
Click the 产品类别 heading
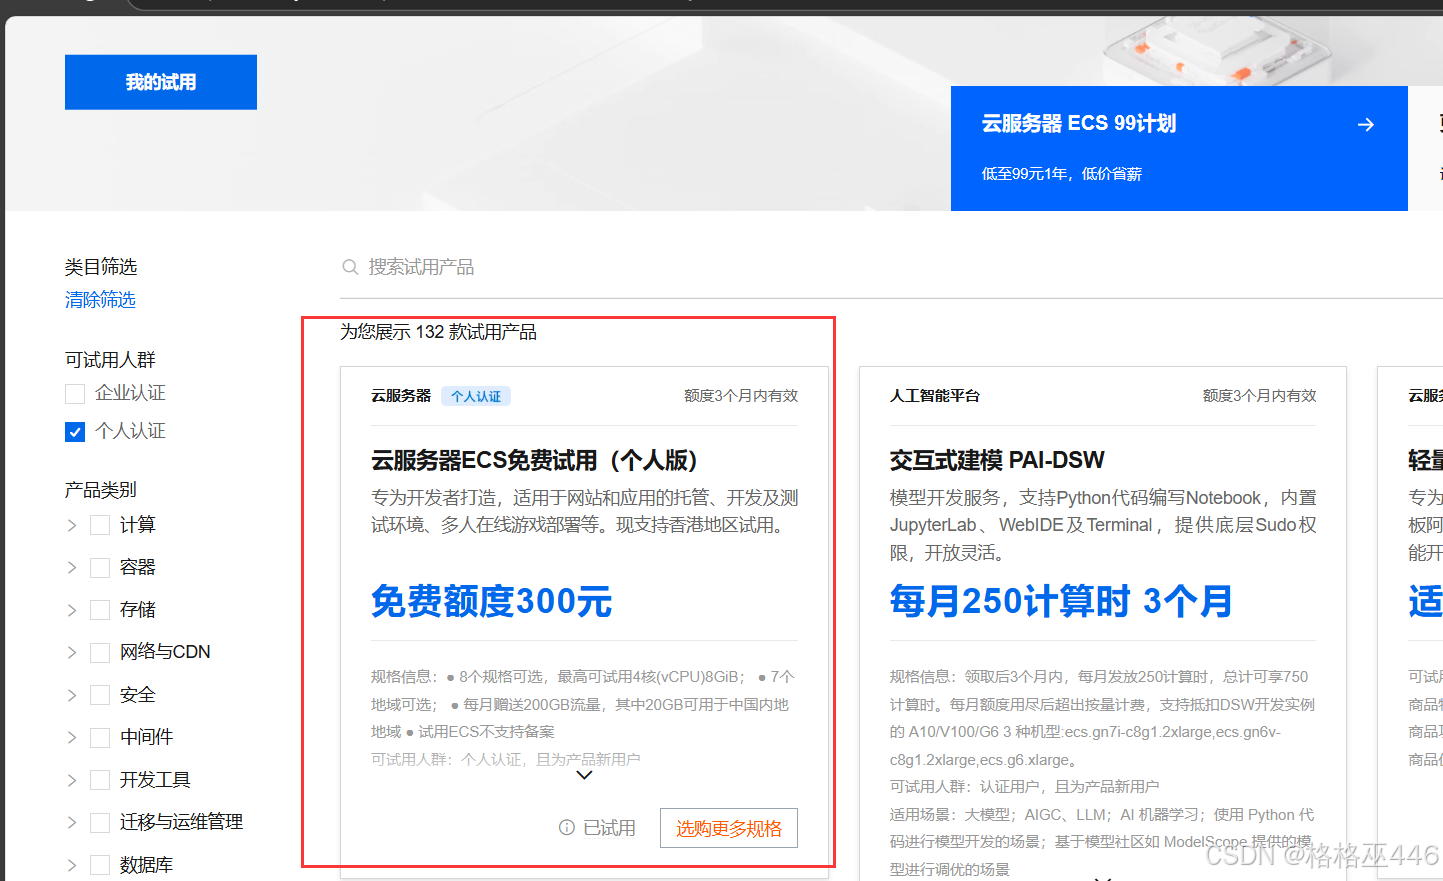coord(101,490)
